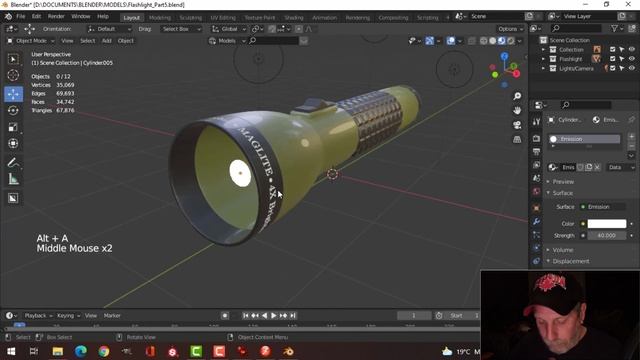Click the current frame field showing 1
This screenshot has height=360, width=640.
click(x=414, y=316)
